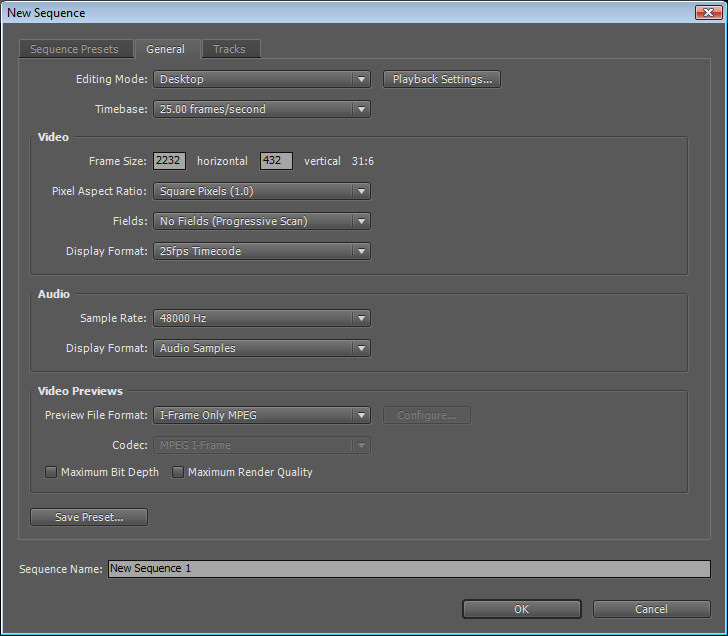Switch to the Sequence Presets tab
The width and height of the screenshot is (728, 636).
[74, 49]
